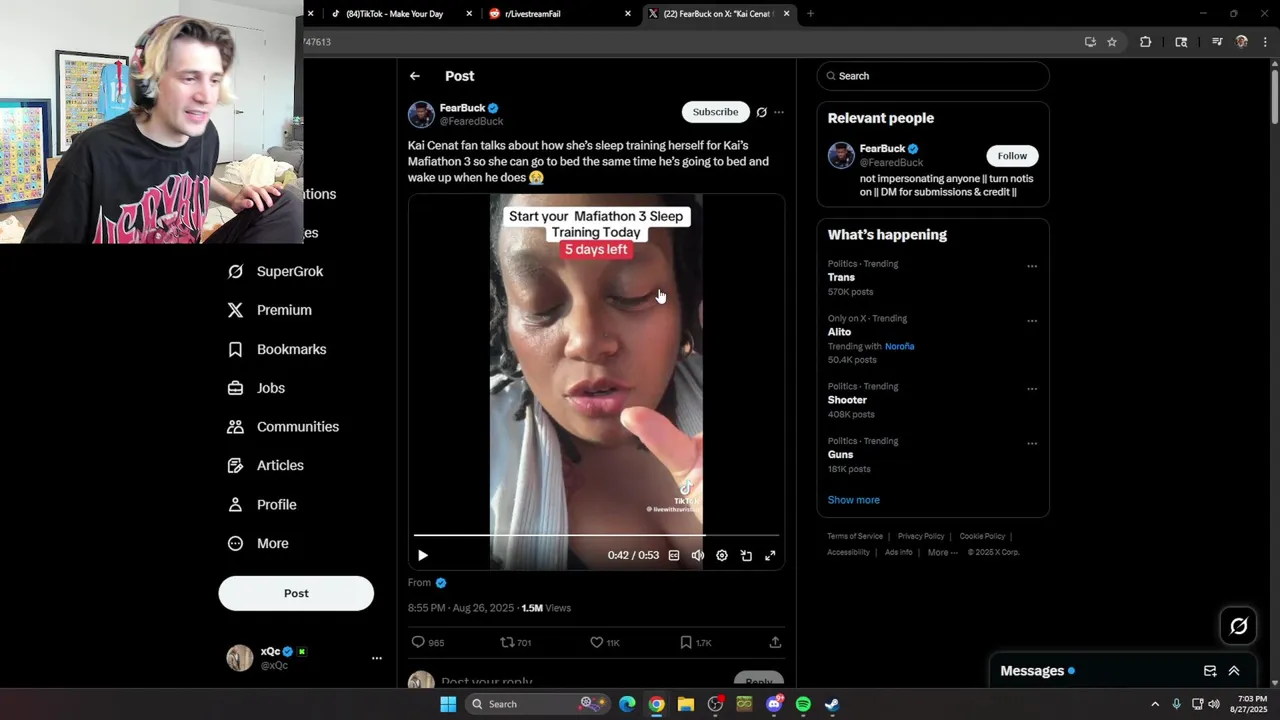Open Windows Start menu
The height and width of the screenshot is (720, 1280).
coord(448,704)
